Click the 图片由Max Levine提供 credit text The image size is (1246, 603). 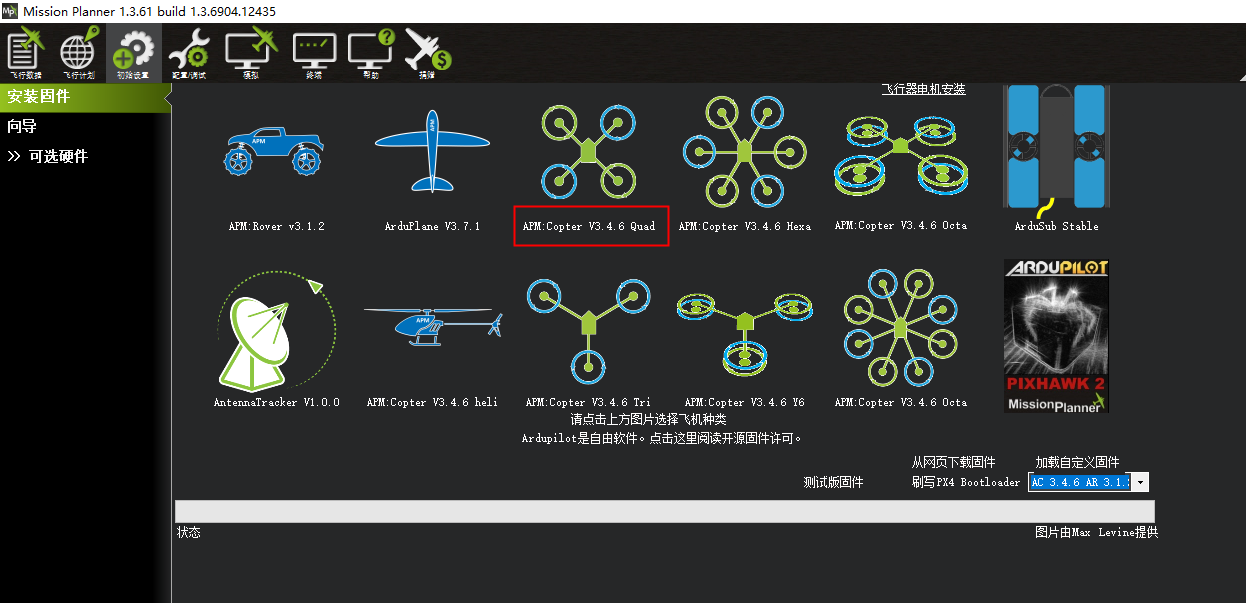point(1096,532)
